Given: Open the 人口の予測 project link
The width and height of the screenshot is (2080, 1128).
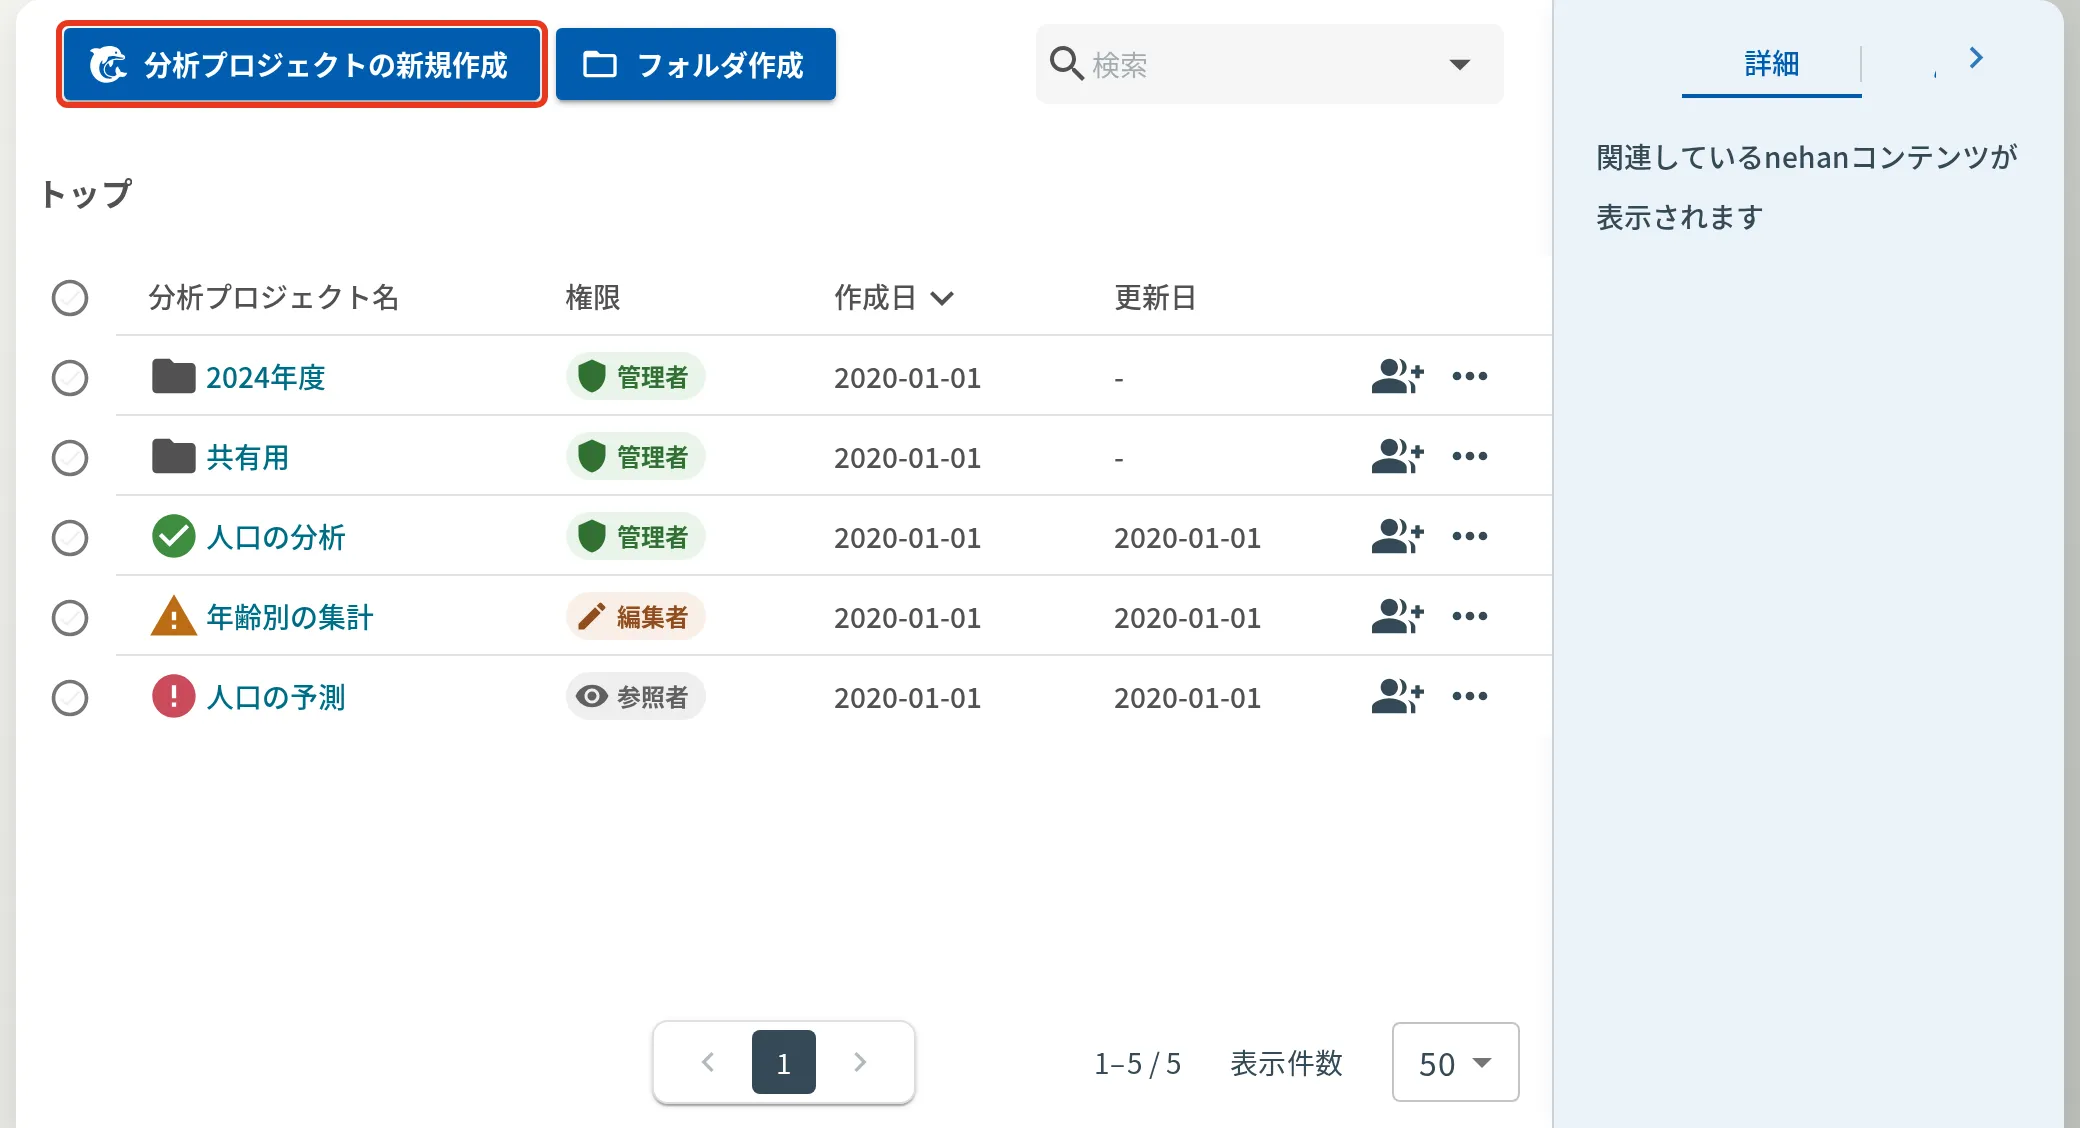Looking at the screenshot, I should point(275,698).
